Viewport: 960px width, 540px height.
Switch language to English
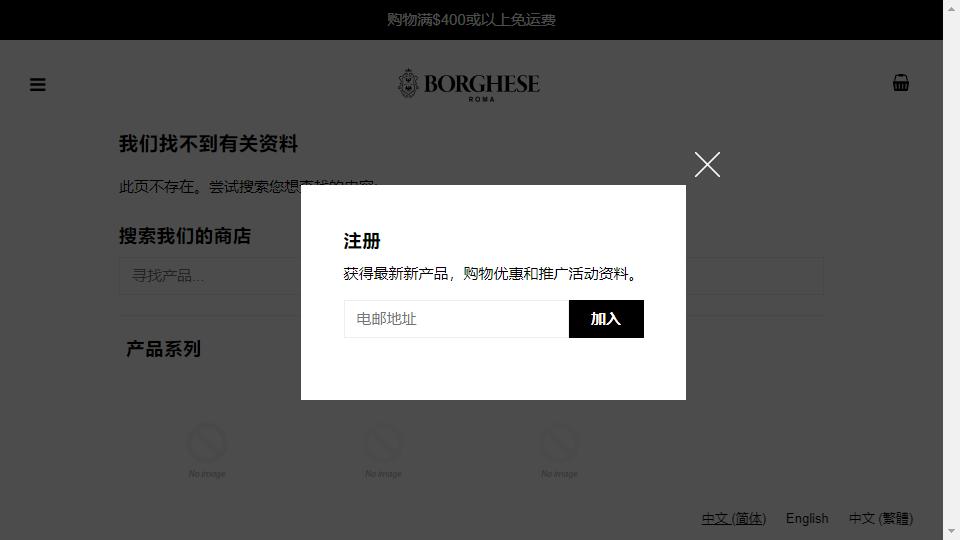[x=807, y=519]
